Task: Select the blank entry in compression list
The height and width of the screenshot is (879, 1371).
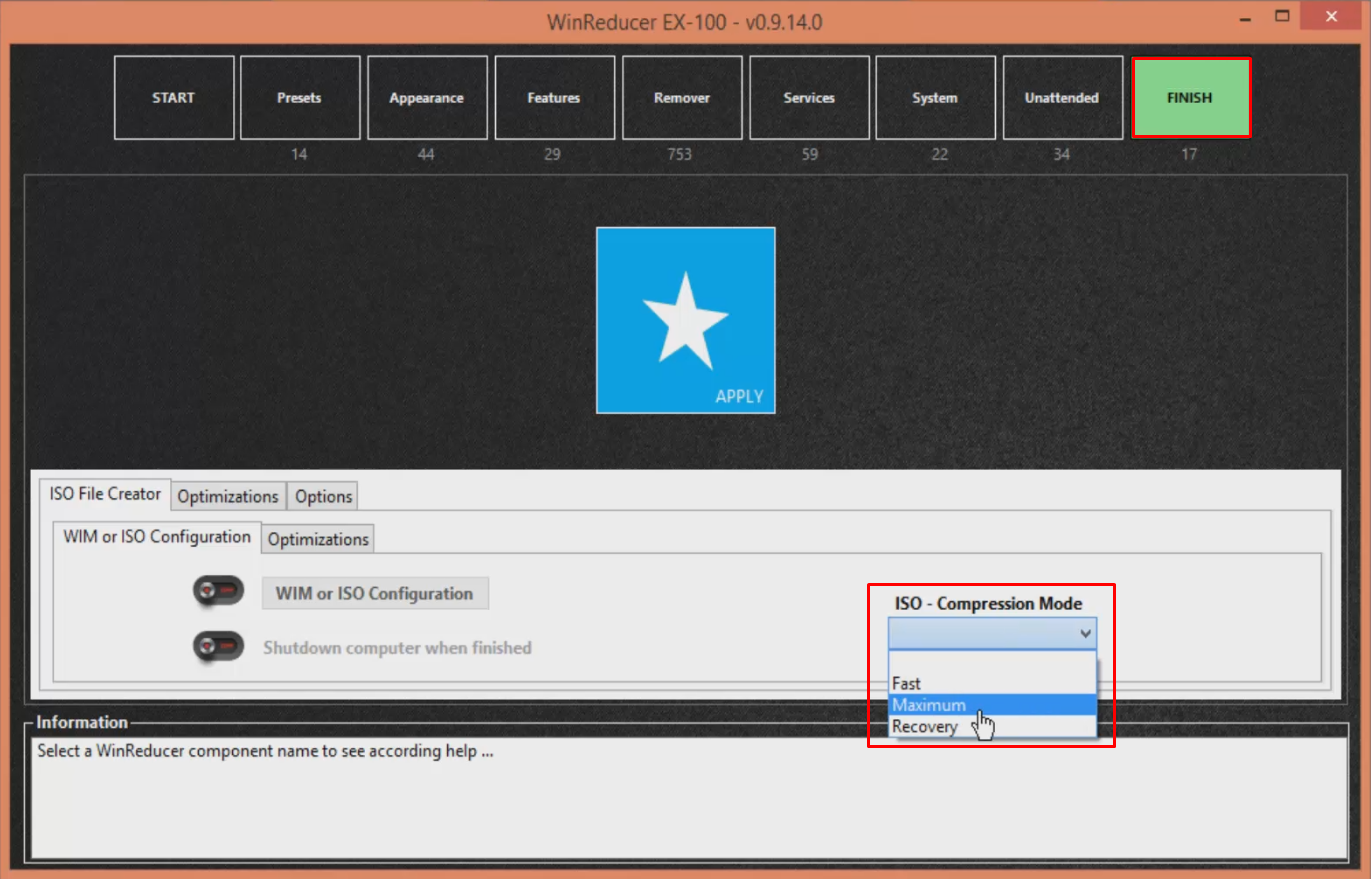Action: [x=992, y=663]
